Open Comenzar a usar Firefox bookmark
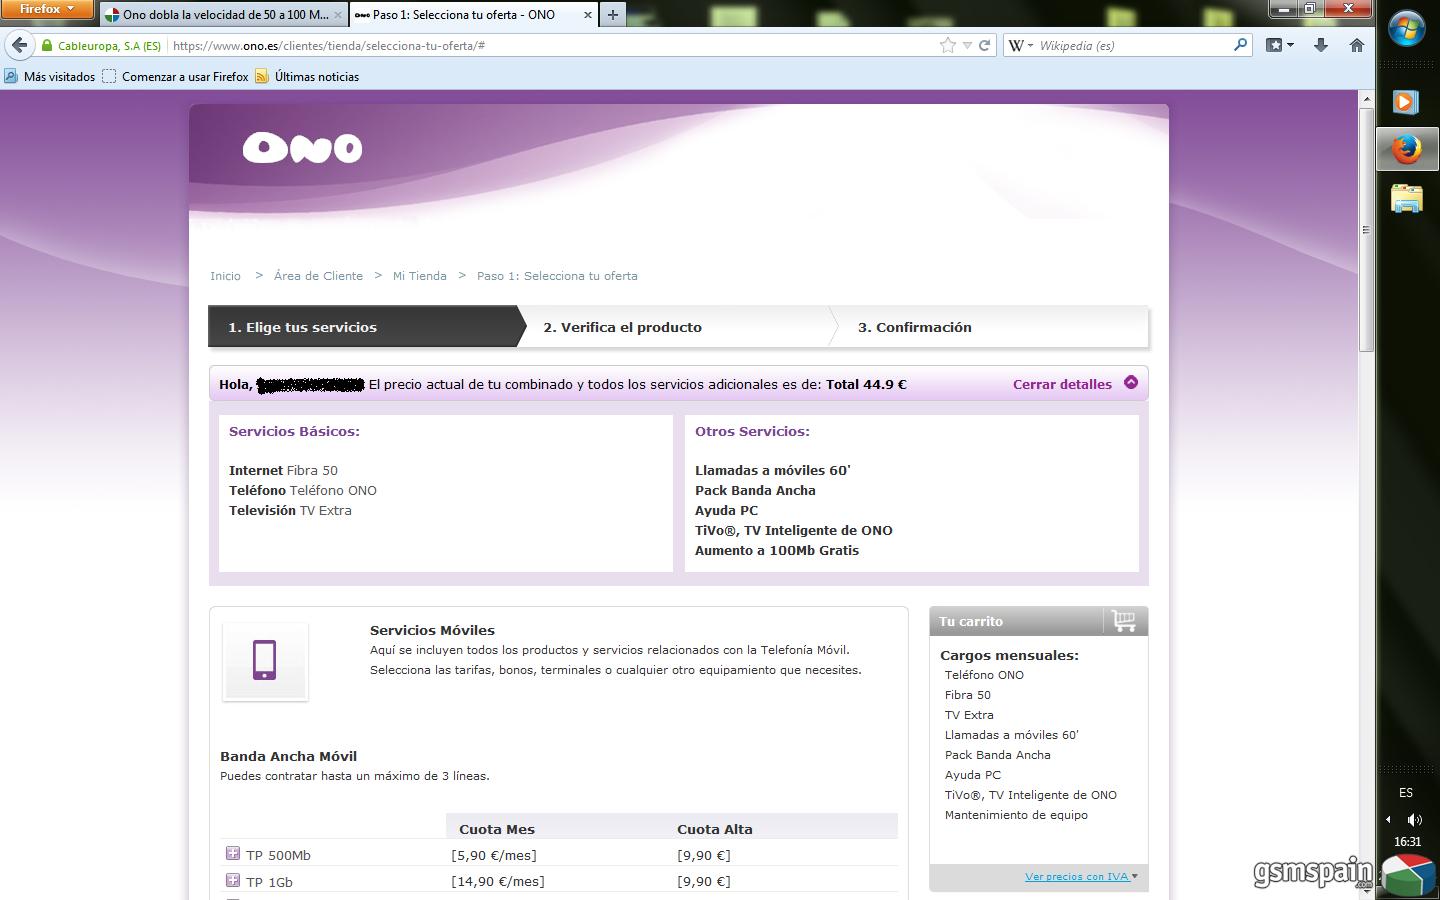This screenshot has width=1440, height=900. pyautogui.click(x=175, y=77)
